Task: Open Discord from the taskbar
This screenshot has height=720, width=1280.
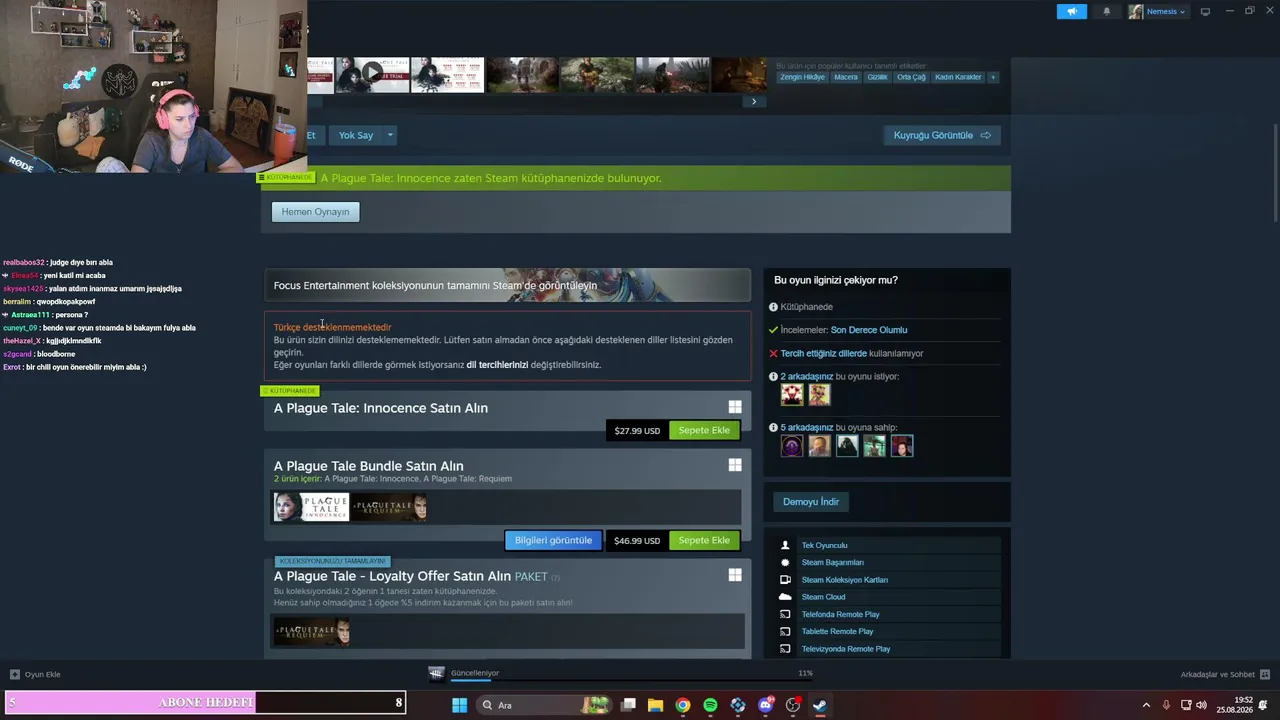Action: click(x=766, y=705)
